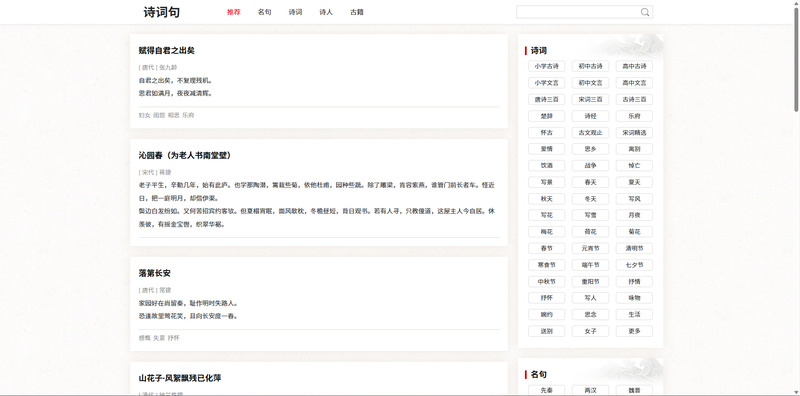The width and height of the screenshot is (800, 396).
Task: Choose the 怀古 category
Action: [546, 133]
